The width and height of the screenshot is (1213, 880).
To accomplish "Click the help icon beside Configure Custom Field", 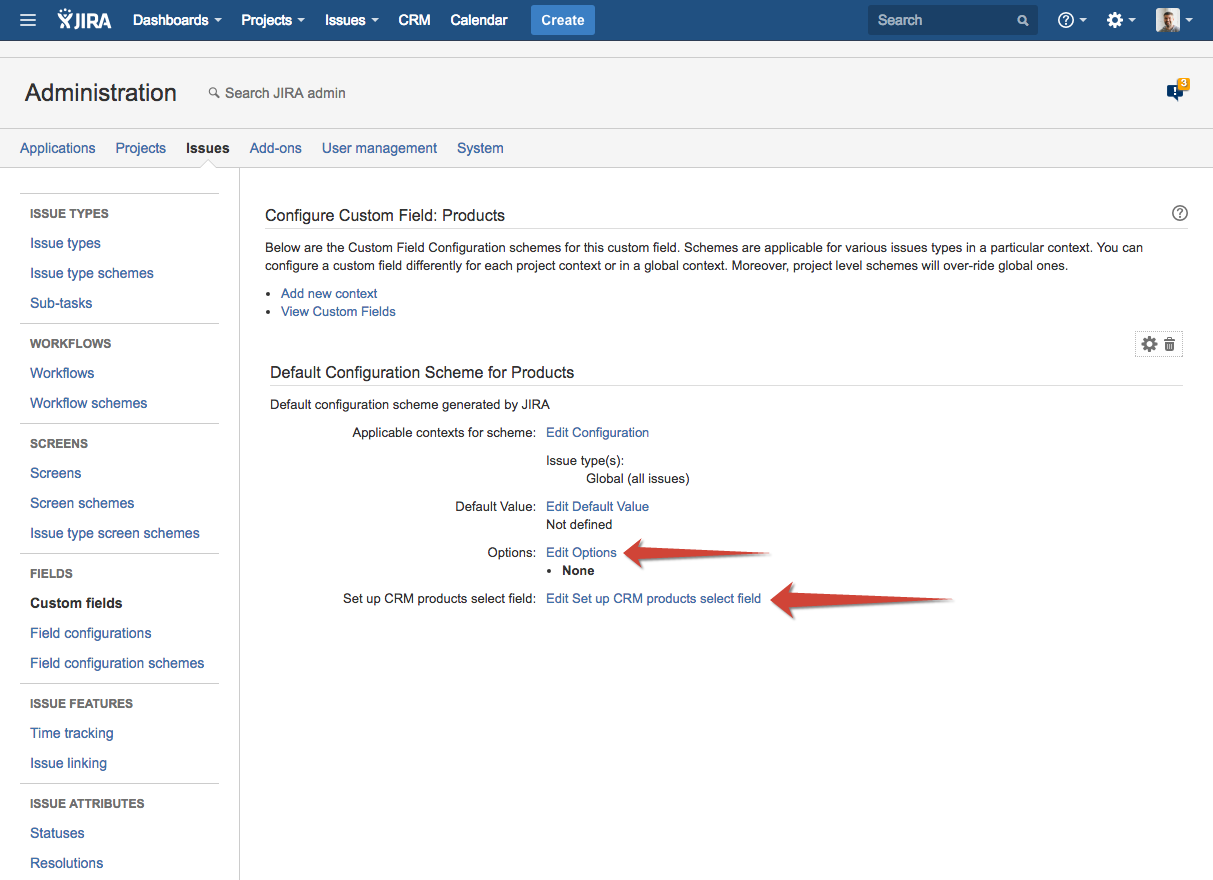I will pos(1180,213).
